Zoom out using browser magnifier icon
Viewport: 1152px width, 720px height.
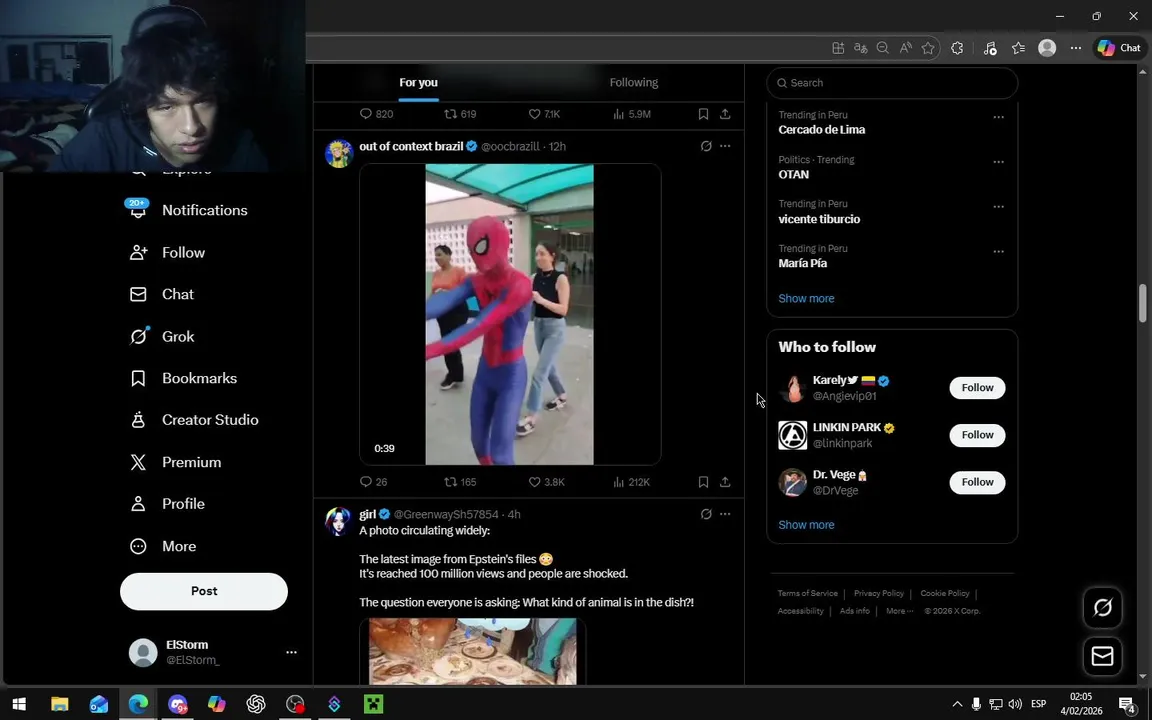(x=882, y=48)
